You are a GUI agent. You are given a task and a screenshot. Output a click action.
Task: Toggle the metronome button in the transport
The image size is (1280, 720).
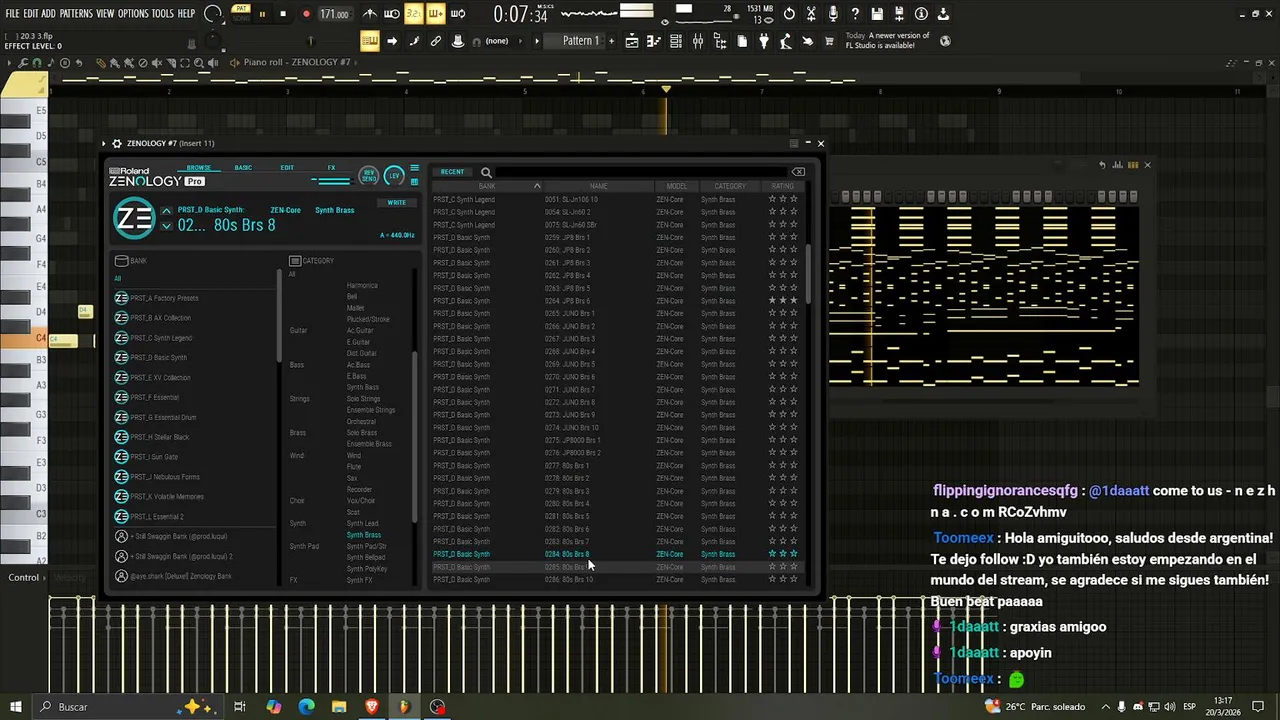(370, 14)
